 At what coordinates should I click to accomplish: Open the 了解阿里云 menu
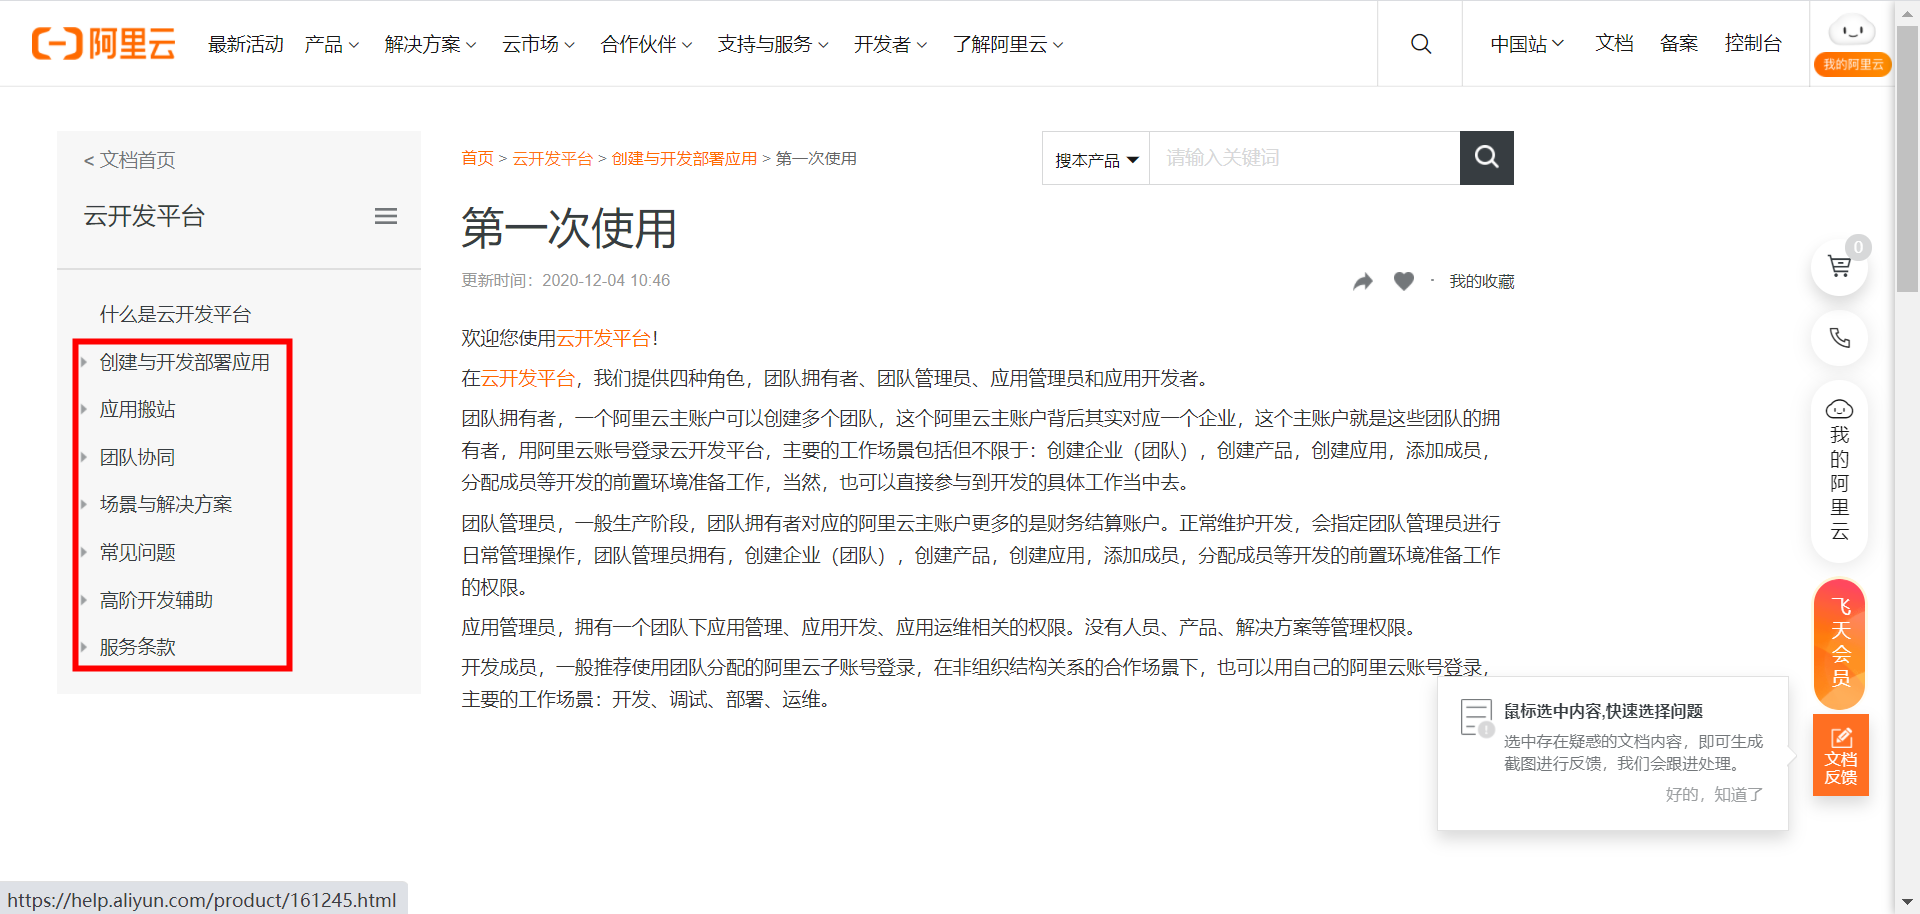[1008, 44]
